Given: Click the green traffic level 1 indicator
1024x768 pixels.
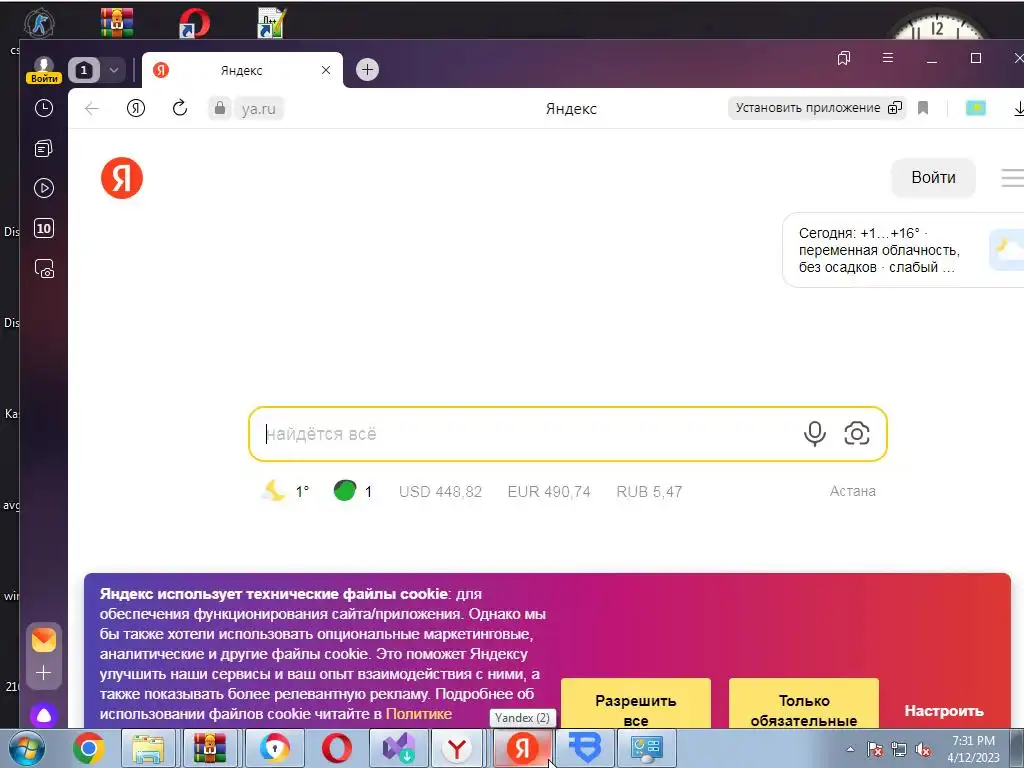Looking at the screenshot, I should coord(353,491).
